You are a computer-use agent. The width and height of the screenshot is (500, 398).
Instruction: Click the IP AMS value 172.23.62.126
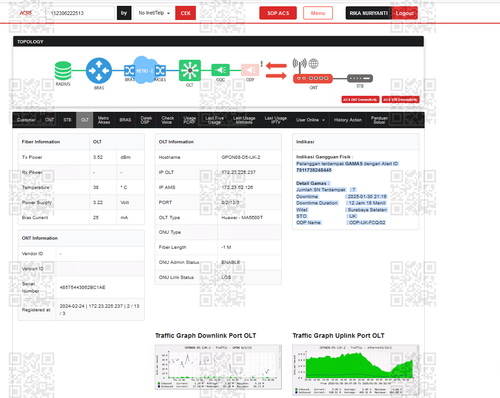click(x=237, y=187)
